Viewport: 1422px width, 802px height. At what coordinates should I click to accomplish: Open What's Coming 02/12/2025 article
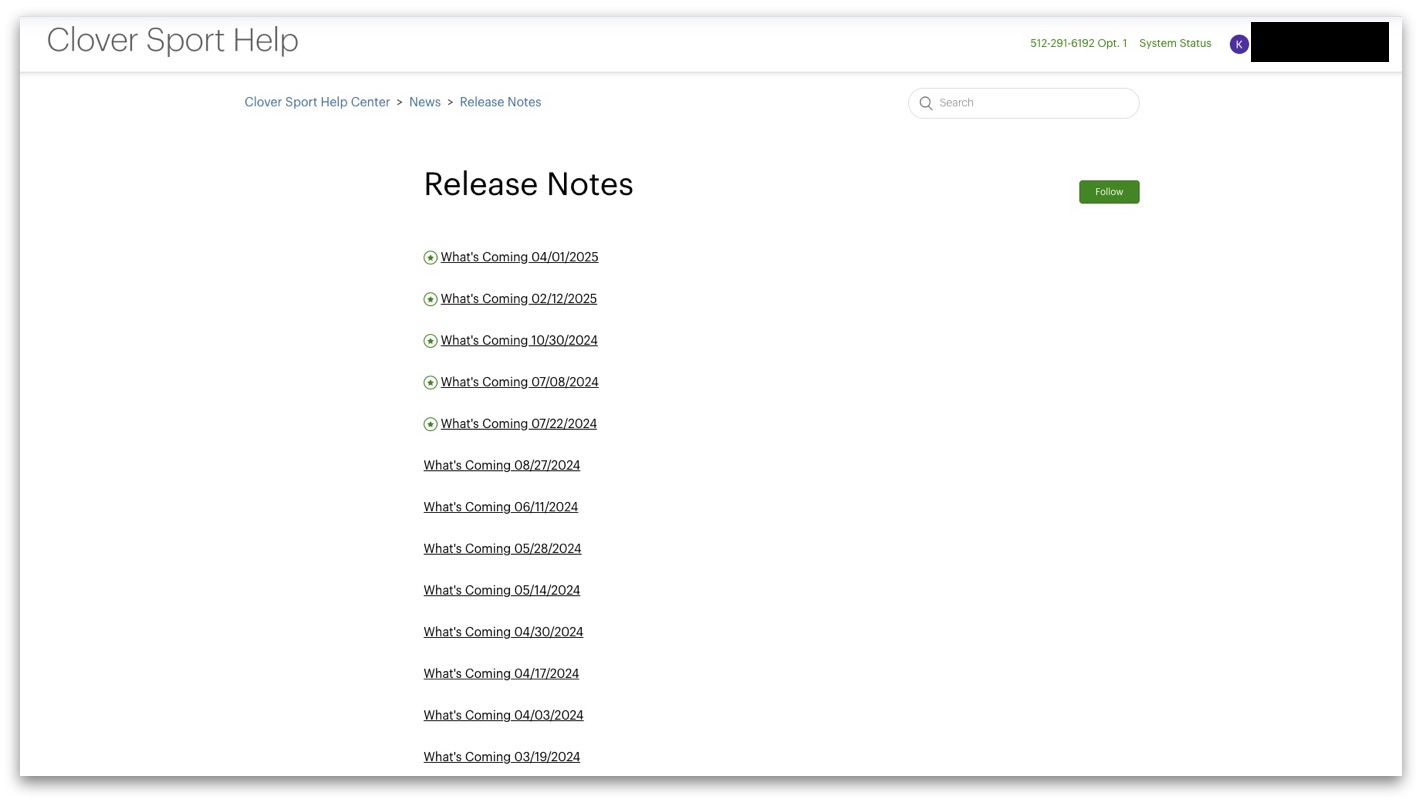(518, 299)
